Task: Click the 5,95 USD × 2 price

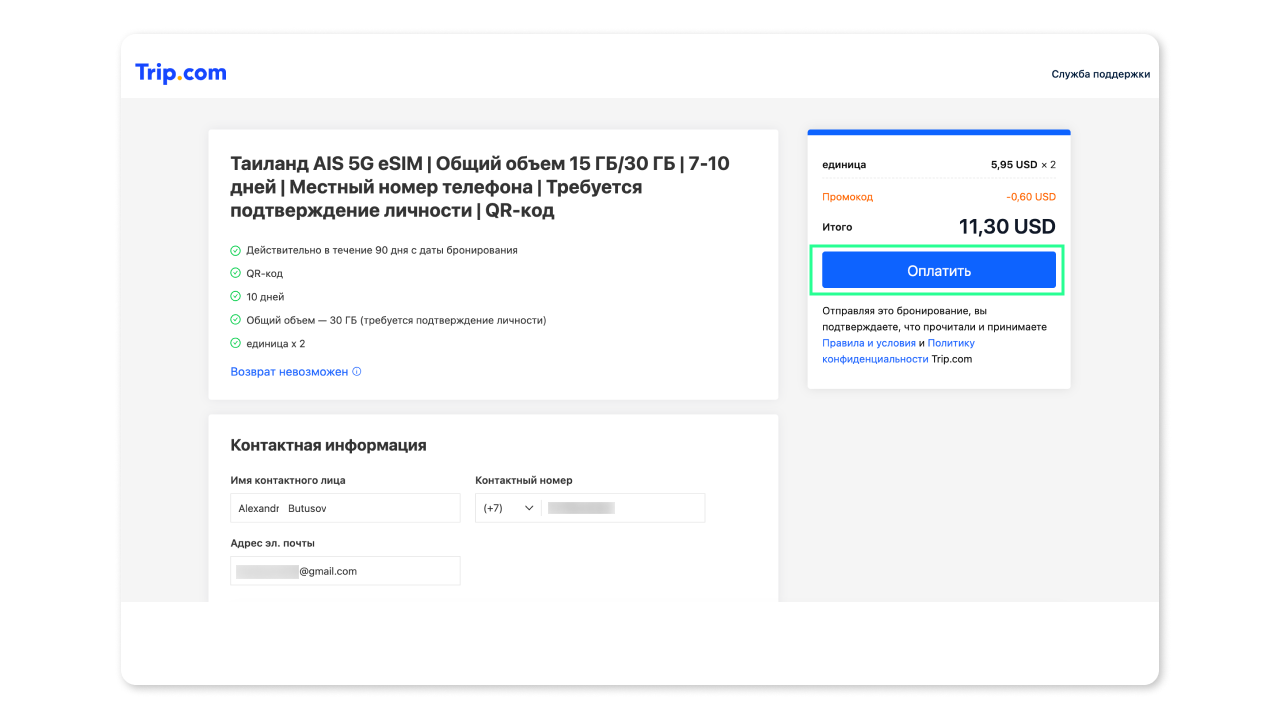Action: (x=1023, y=165)
